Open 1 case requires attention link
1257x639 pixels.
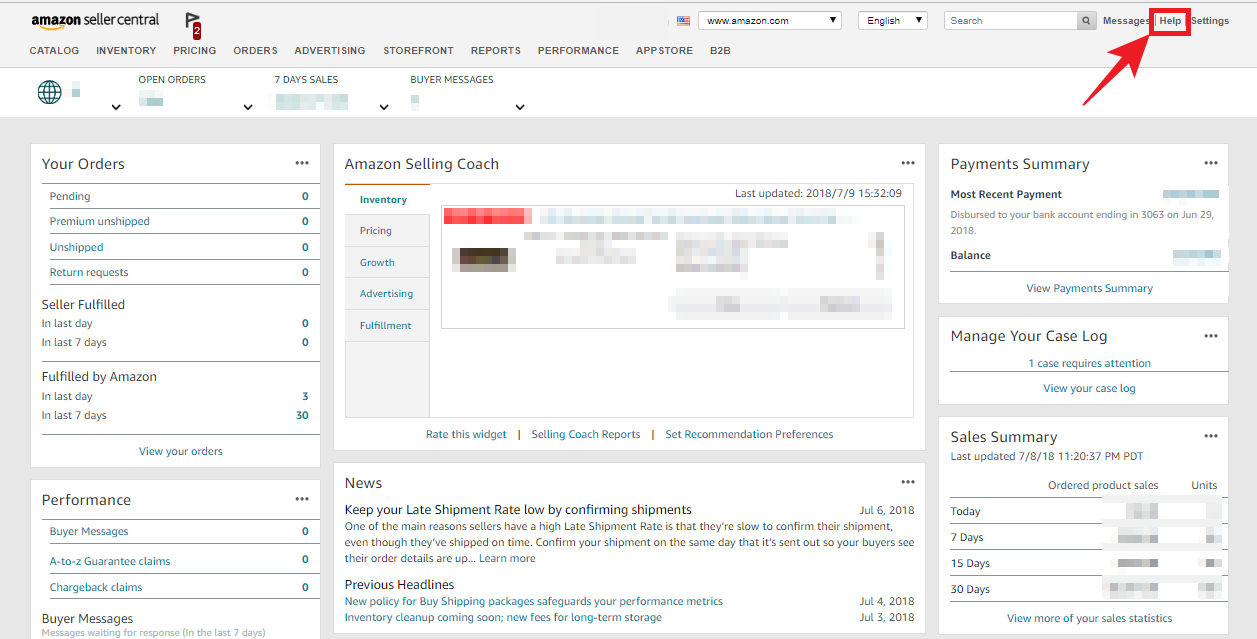(x=1089, y=363)
